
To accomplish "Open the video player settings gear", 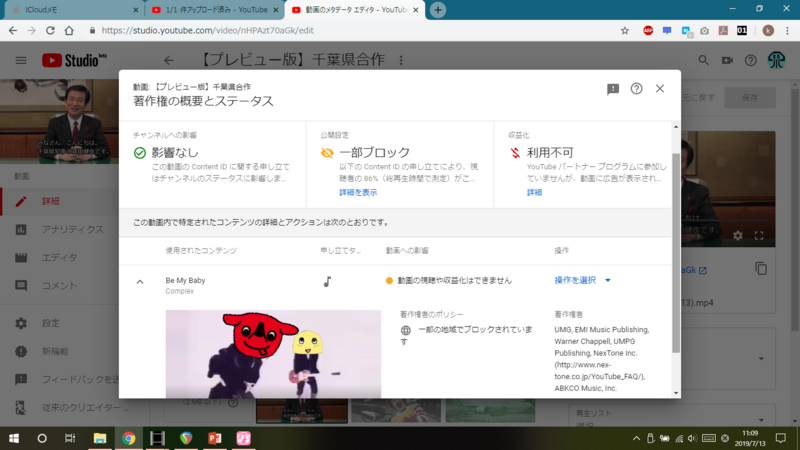I will [738, 236].
